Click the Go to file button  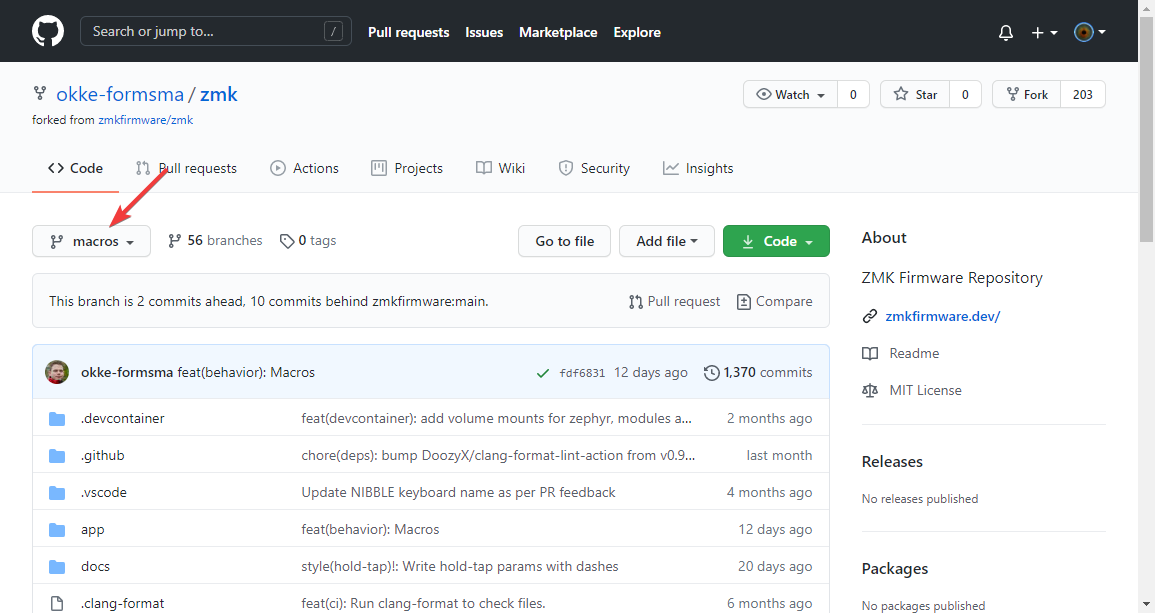pyautogui.click(x=564, y=241)
